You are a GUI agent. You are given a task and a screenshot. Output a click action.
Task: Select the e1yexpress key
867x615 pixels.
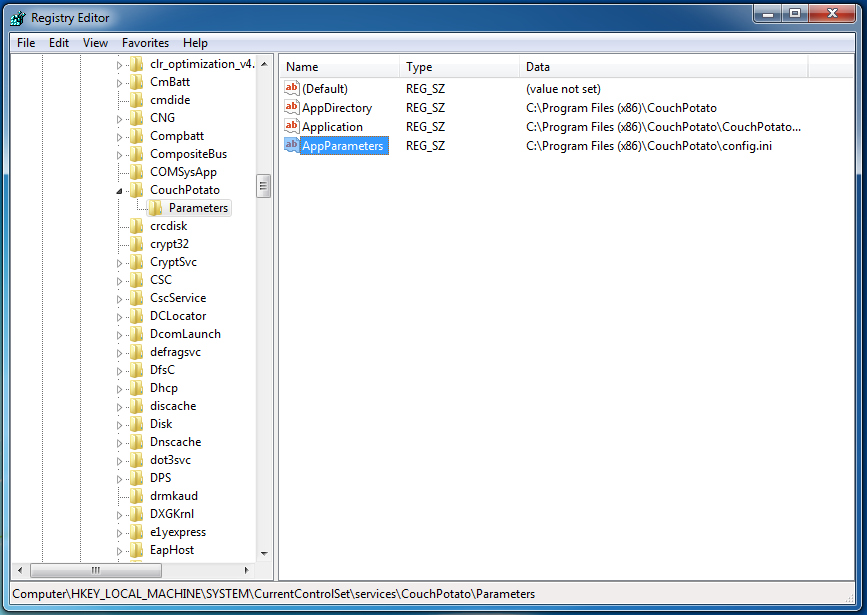point(178,532)
